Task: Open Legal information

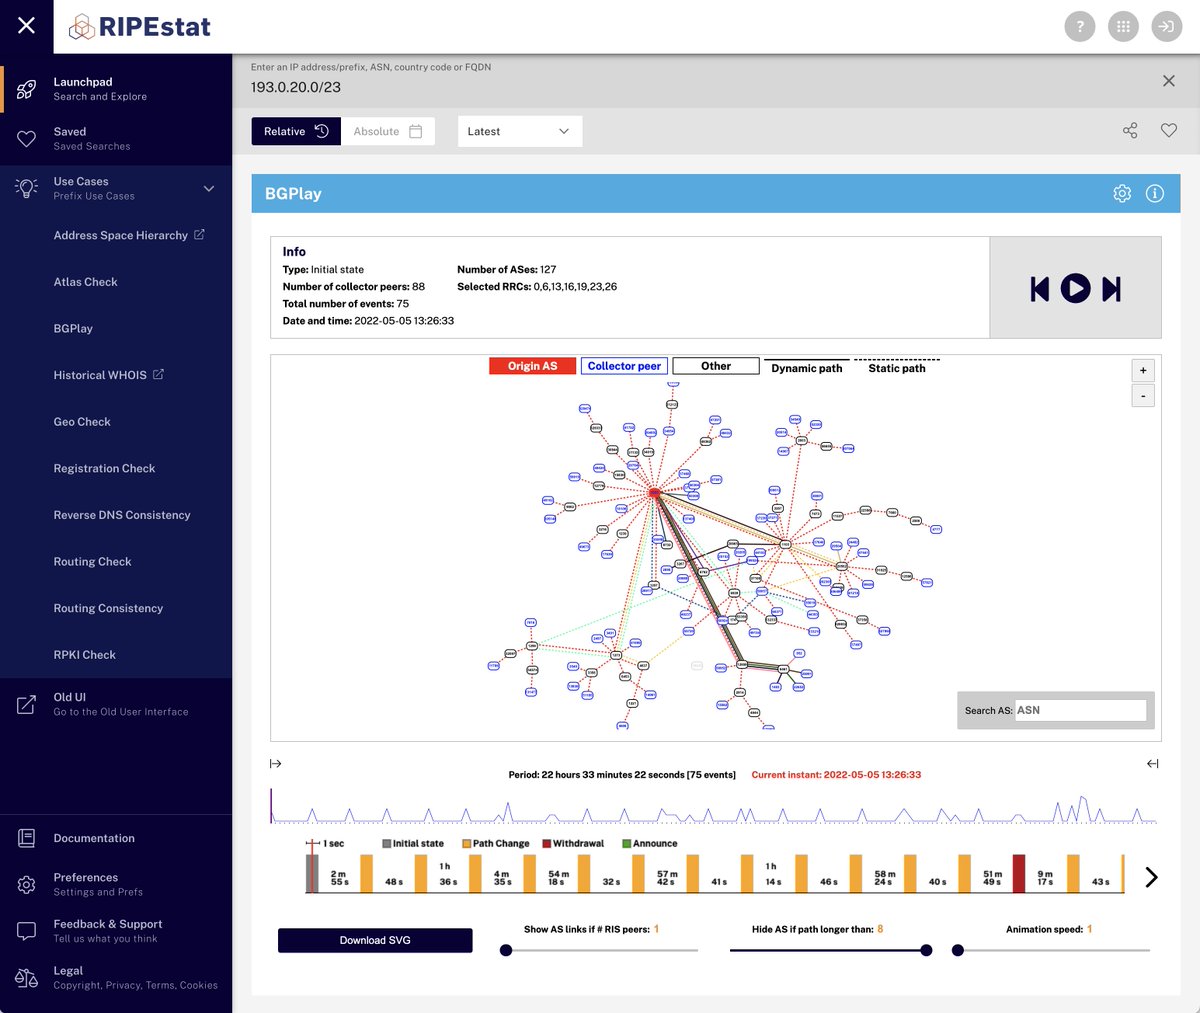Action: [x=135, y=978]
